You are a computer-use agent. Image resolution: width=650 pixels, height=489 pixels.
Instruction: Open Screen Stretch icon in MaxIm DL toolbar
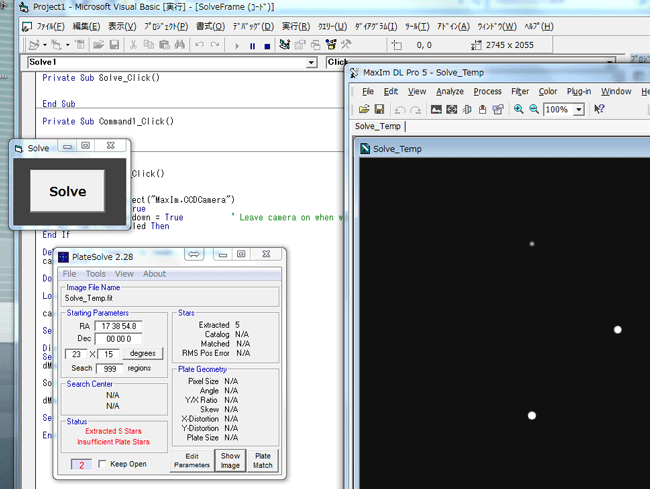pyautogui.click(x=436, y=109)
